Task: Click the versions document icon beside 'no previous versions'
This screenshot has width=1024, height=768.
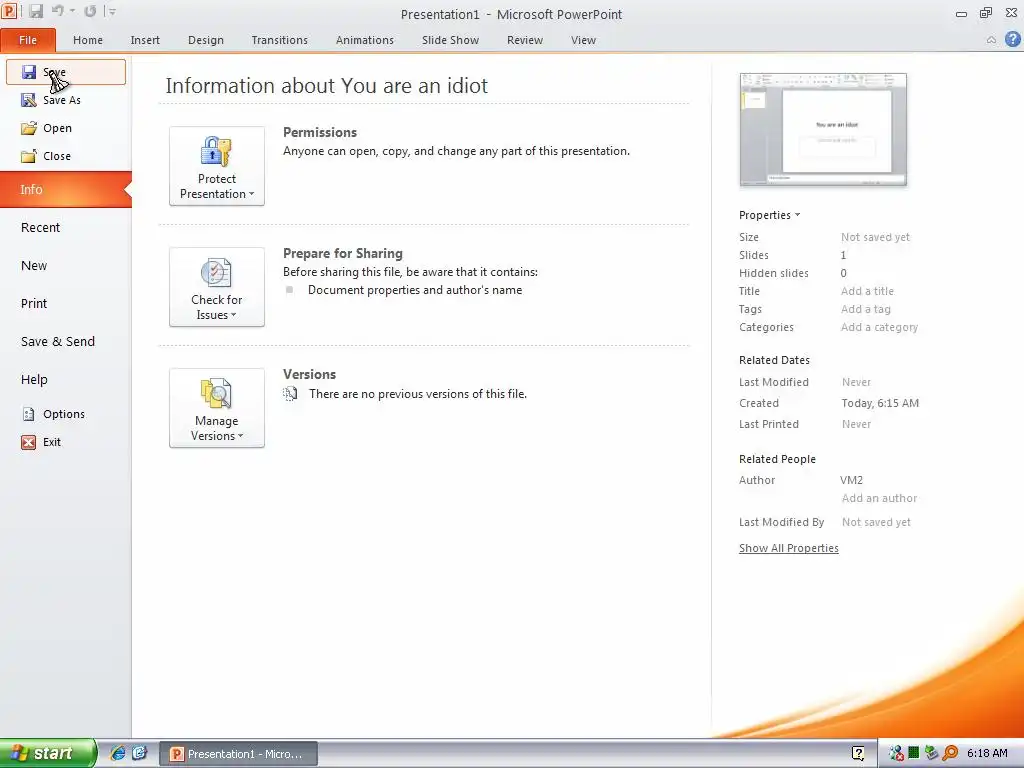Action: tap(291, 393)
